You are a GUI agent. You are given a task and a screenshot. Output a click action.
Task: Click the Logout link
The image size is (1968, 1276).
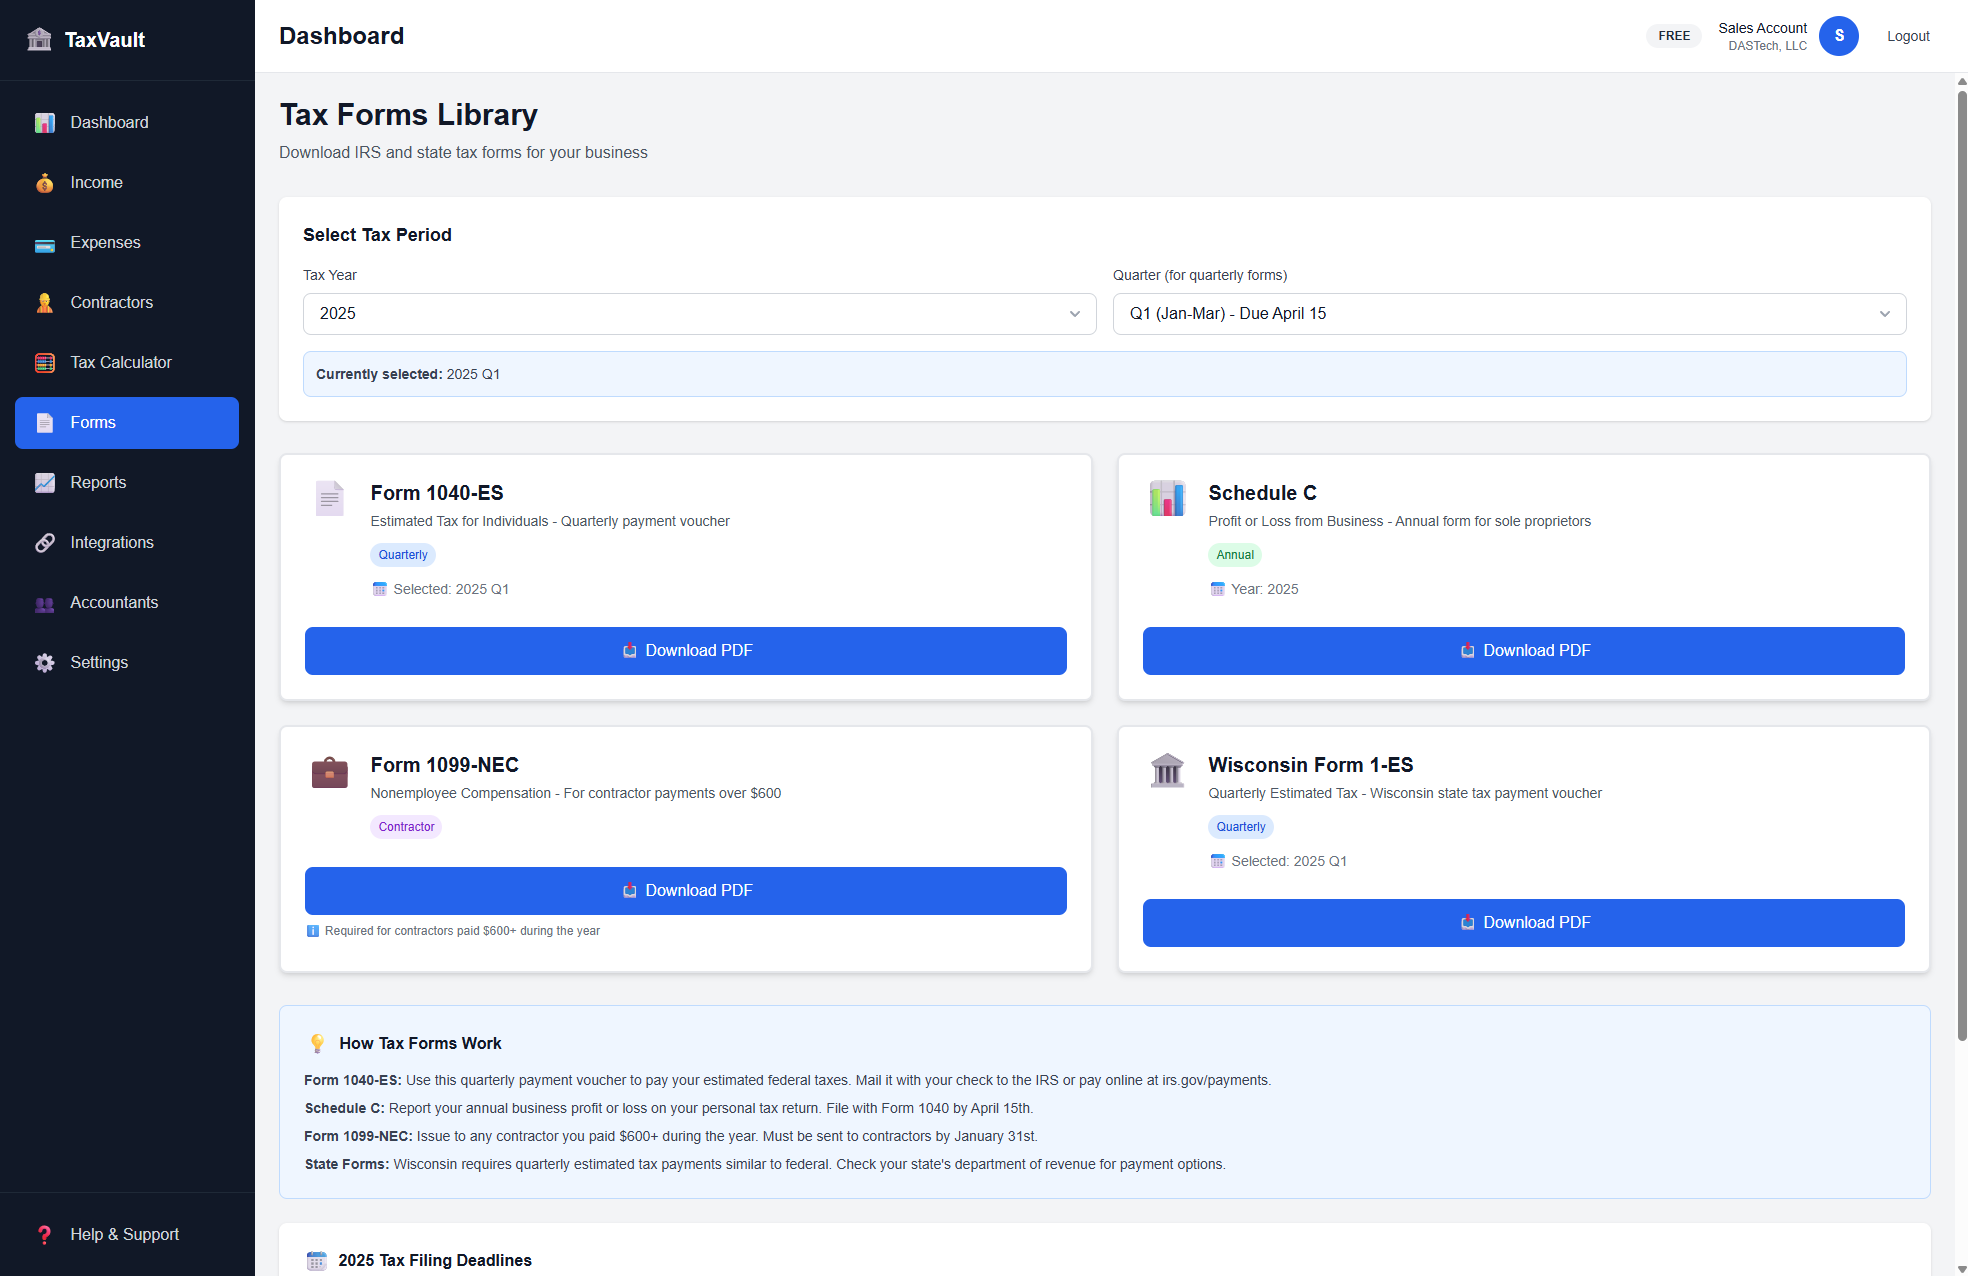point(1907,36)
